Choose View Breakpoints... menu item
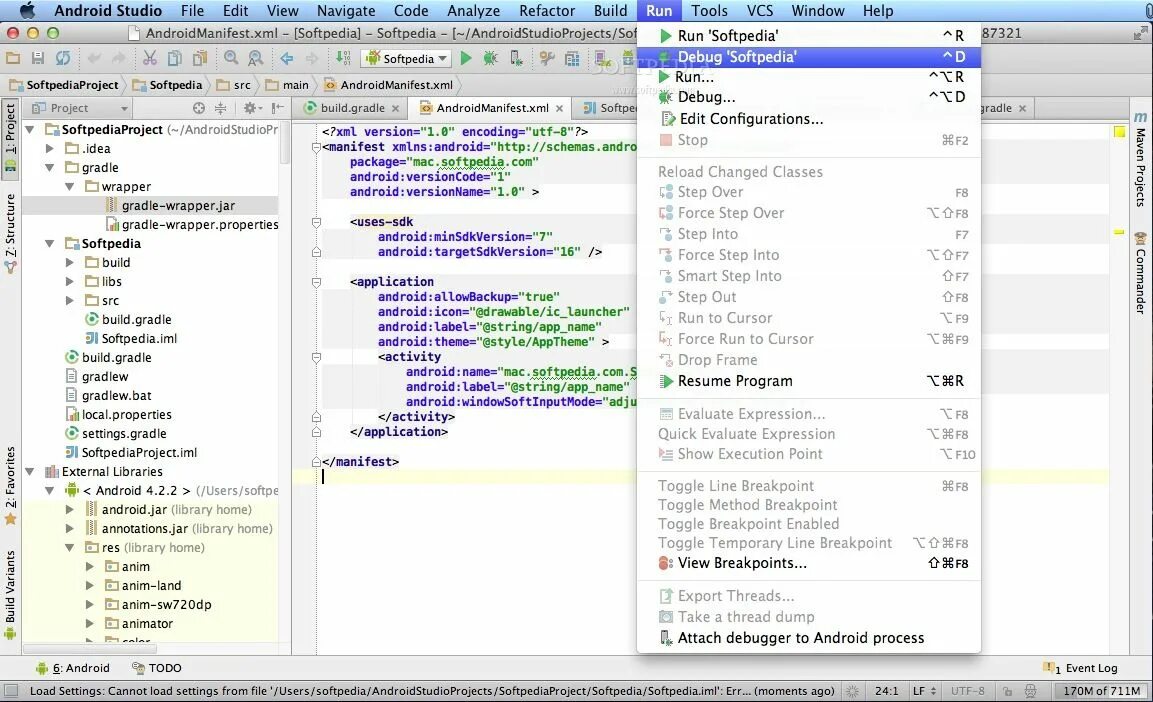 pos(809,563)
